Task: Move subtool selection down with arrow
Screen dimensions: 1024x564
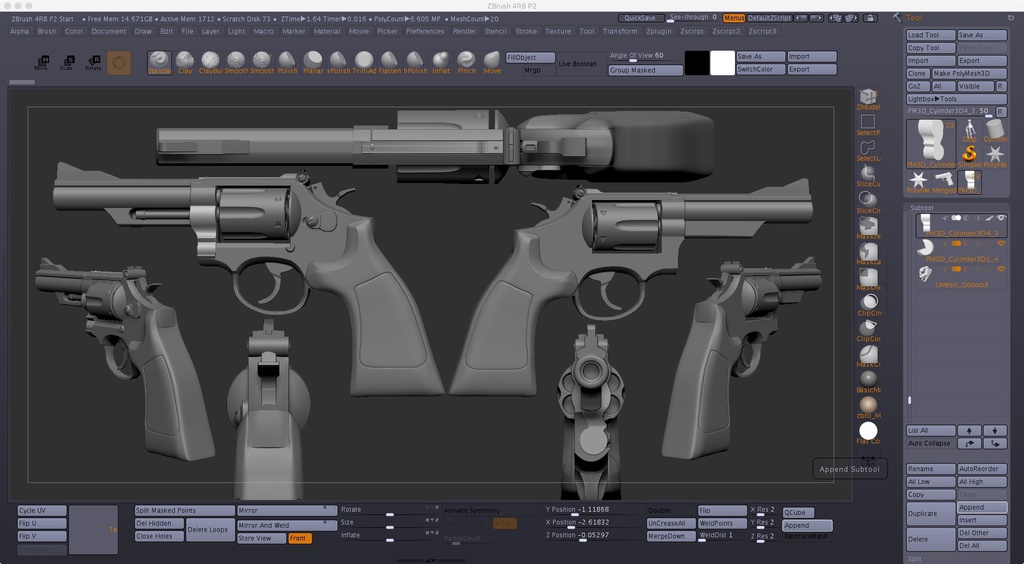Action: click(995, 431)
